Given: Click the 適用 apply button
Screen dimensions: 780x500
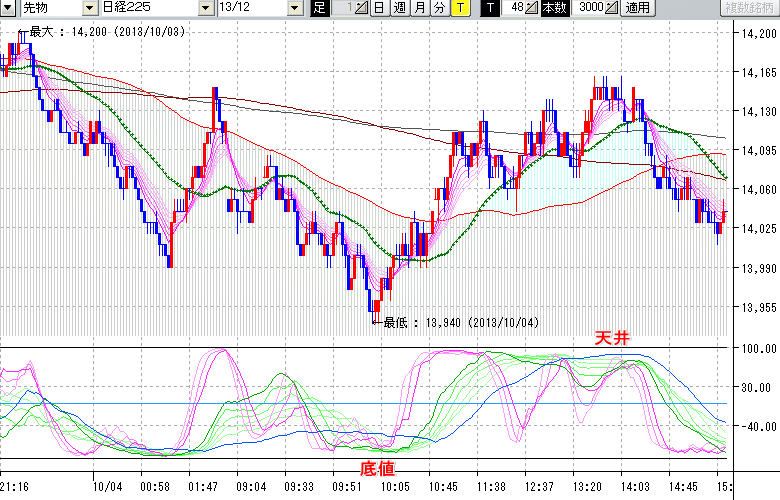Looking at the screenshot, I should pos(636,8).
